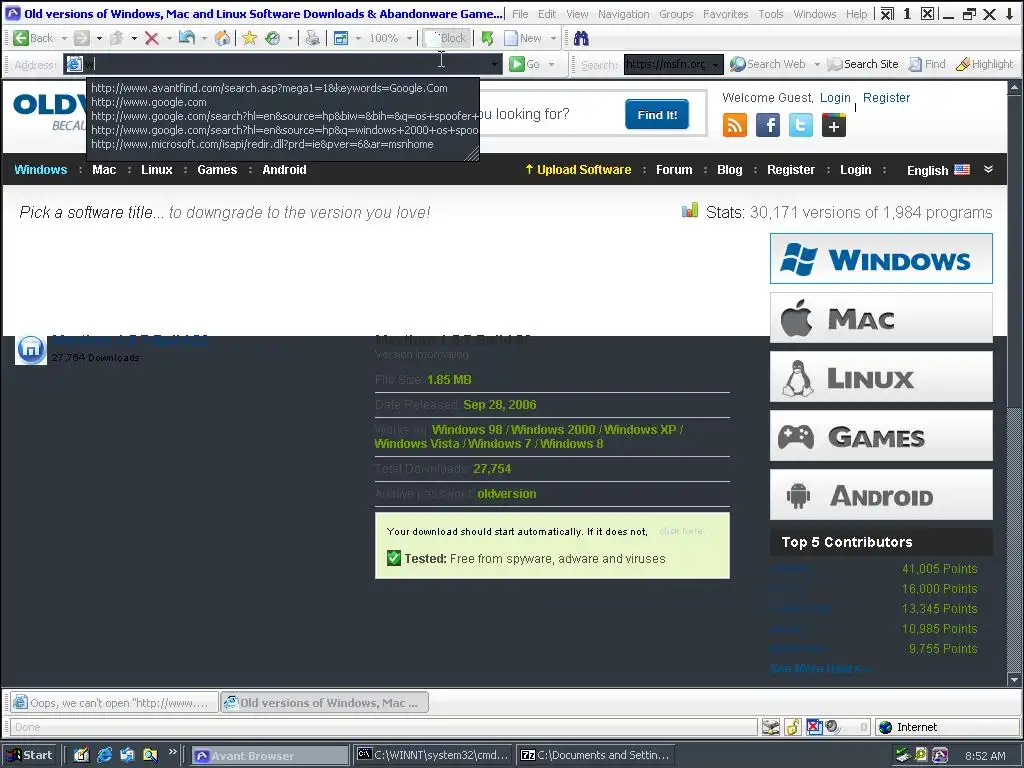Click the Full Screen window icon
The image size is (1024, 768).
(x=341, y=38)
